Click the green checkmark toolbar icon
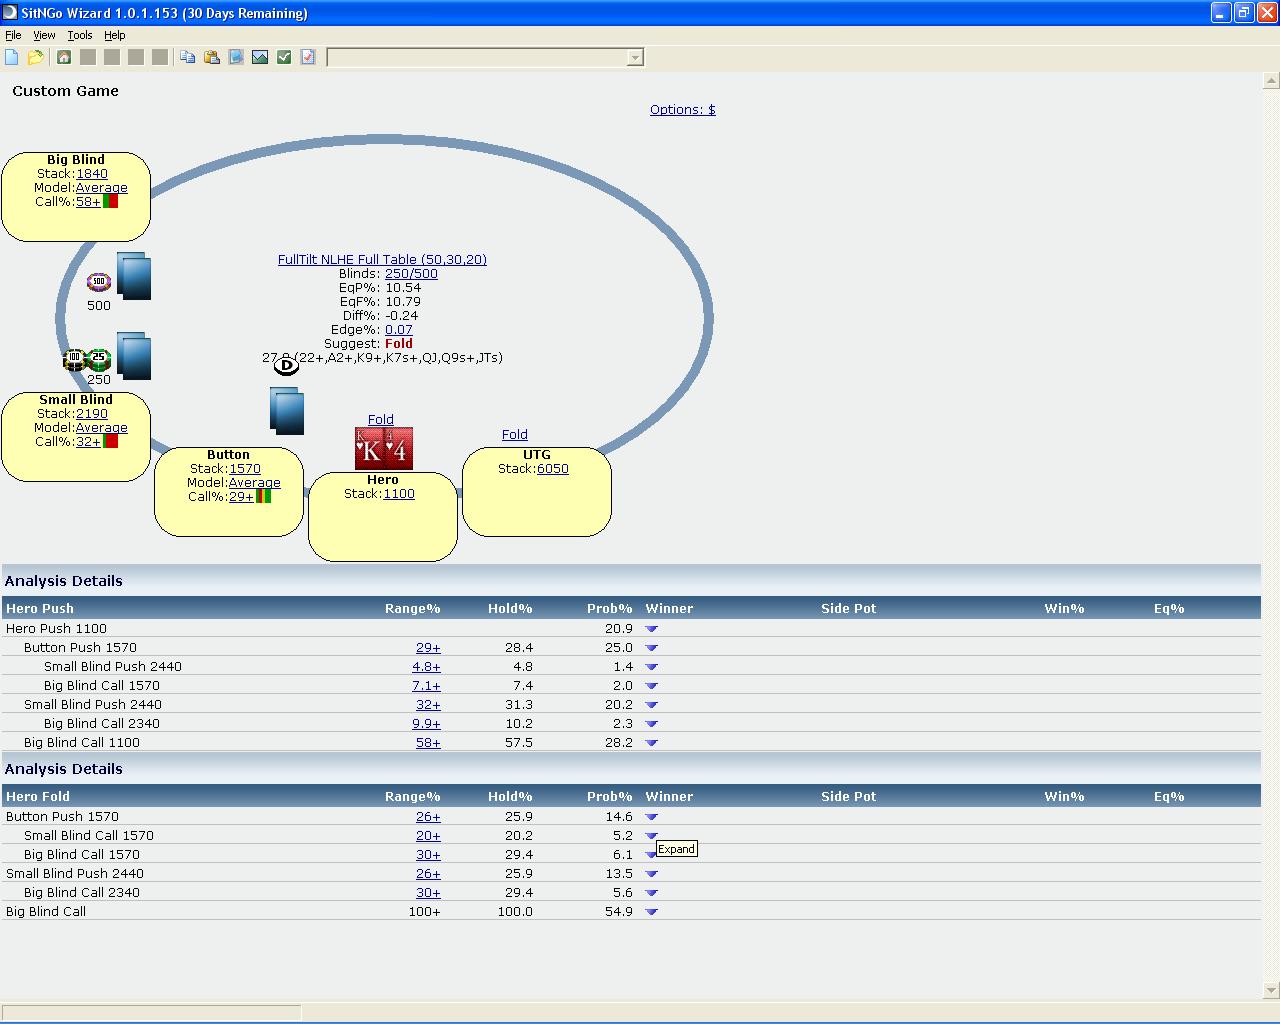 click(284, 57)
